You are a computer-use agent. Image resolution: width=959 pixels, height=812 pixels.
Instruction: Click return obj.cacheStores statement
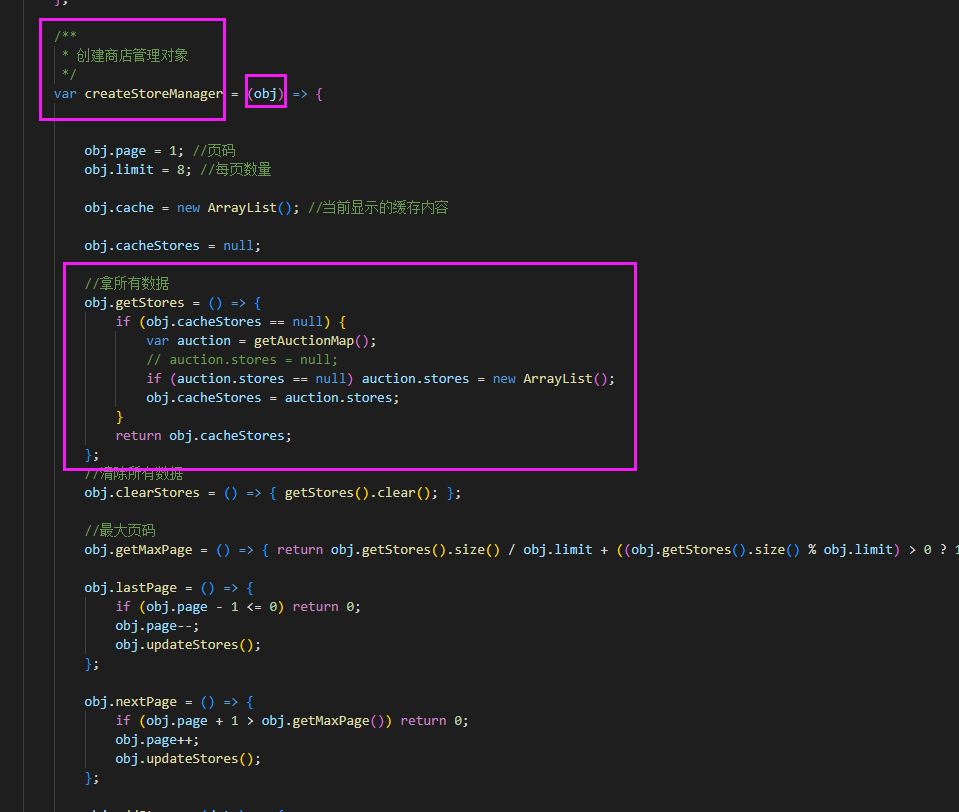coord(204,435)
